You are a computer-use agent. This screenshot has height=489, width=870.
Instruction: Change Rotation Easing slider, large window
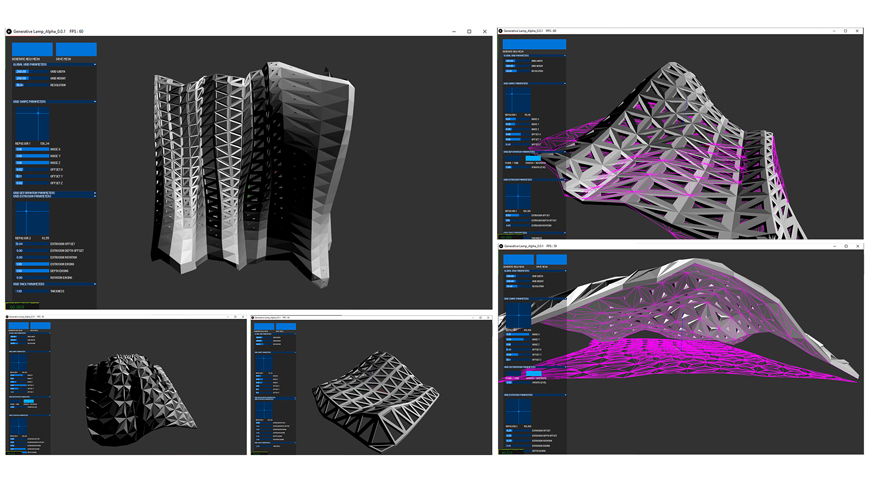(x=32, y=278)
